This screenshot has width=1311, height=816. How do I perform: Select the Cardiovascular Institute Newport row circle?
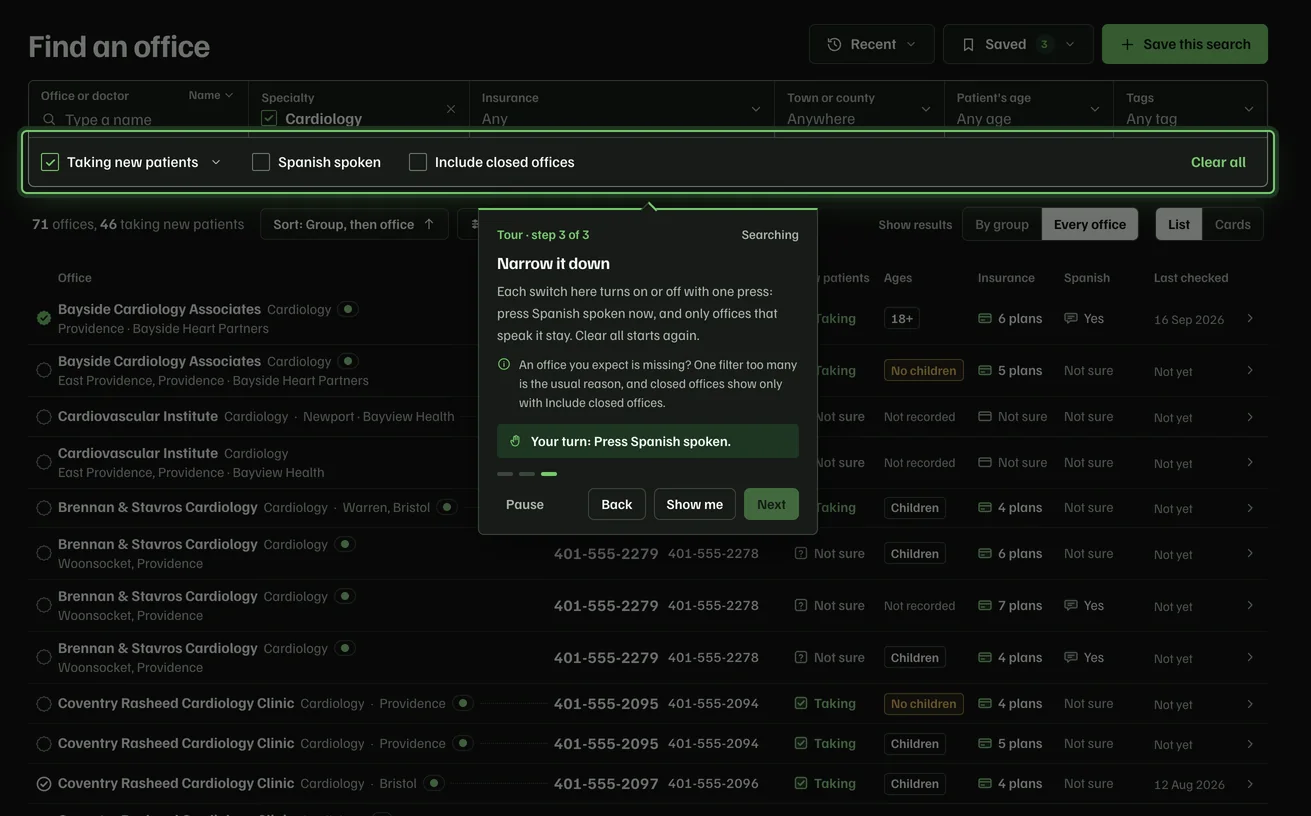coord(44,417)
